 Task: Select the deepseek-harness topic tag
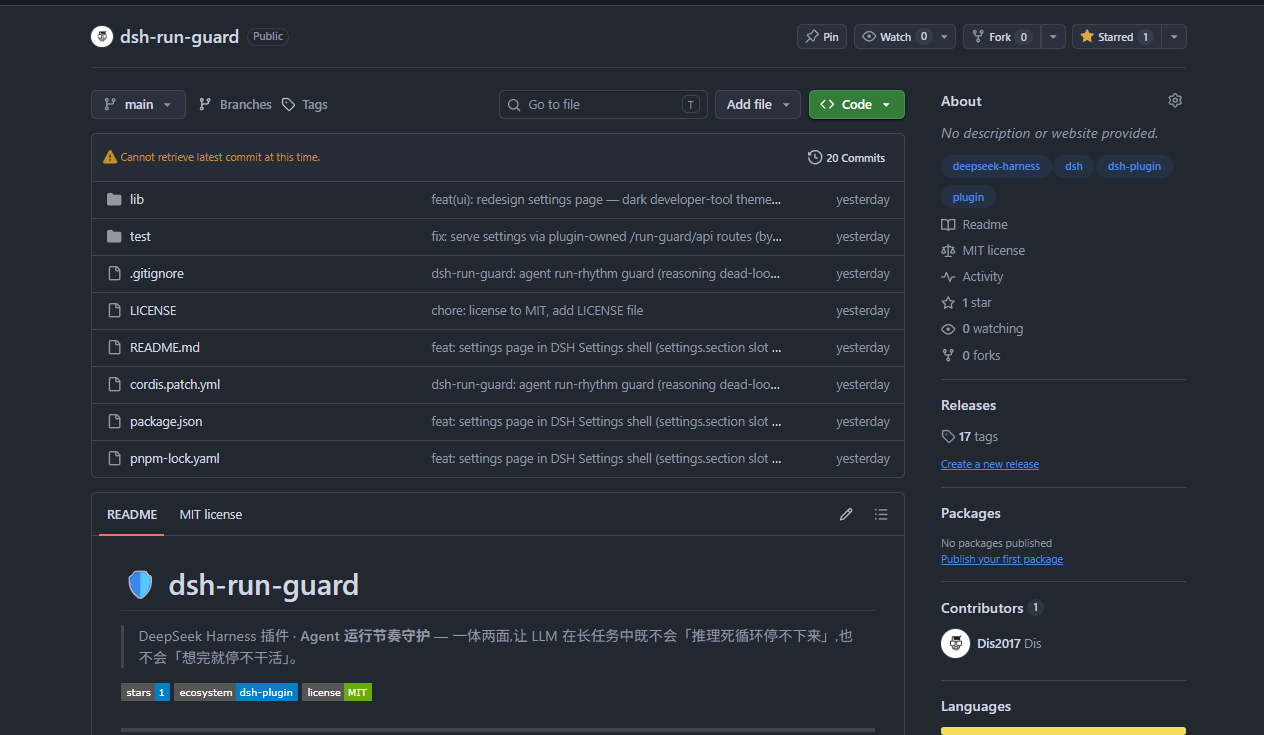[996, 166]
